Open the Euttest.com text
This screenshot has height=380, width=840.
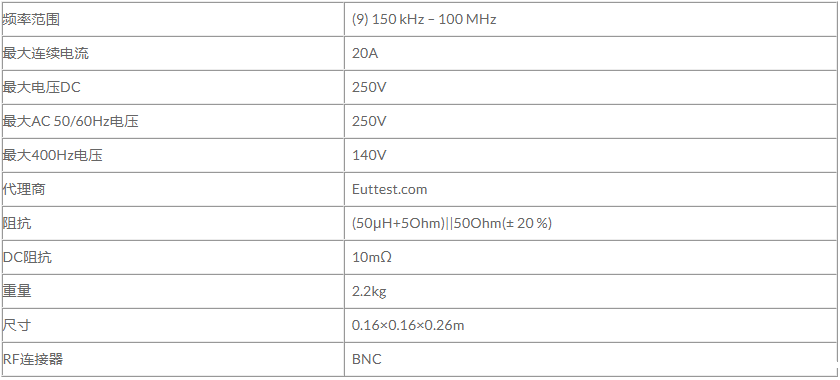[x=389, y=189]
